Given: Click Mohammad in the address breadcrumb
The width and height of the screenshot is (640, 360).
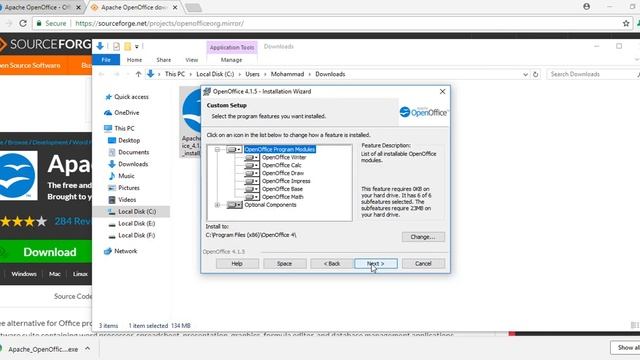Looking at the screenshot, I should tap(287, 74).
